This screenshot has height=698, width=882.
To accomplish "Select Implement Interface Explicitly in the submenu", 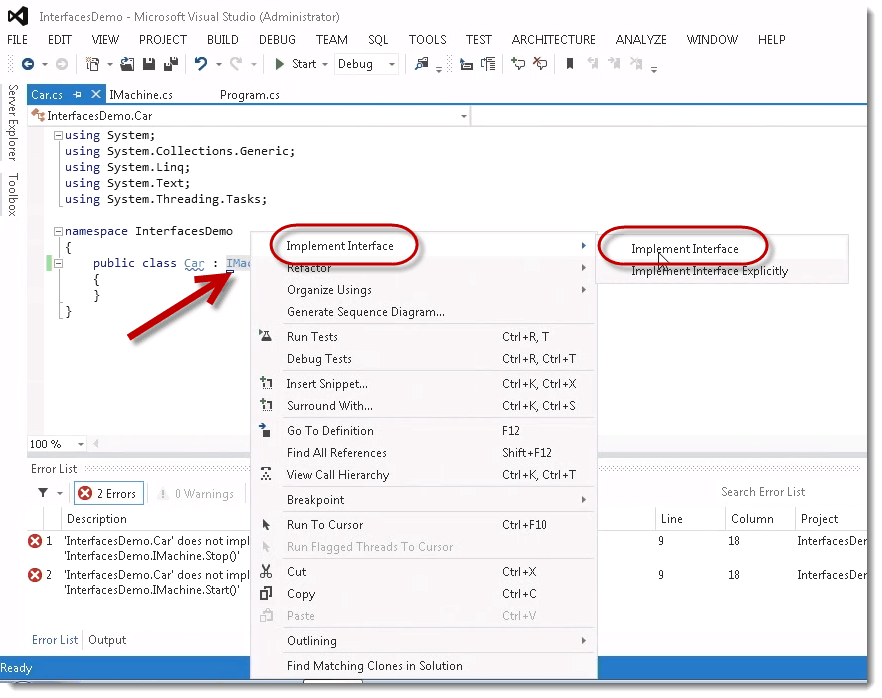I will tap(722, 271).
